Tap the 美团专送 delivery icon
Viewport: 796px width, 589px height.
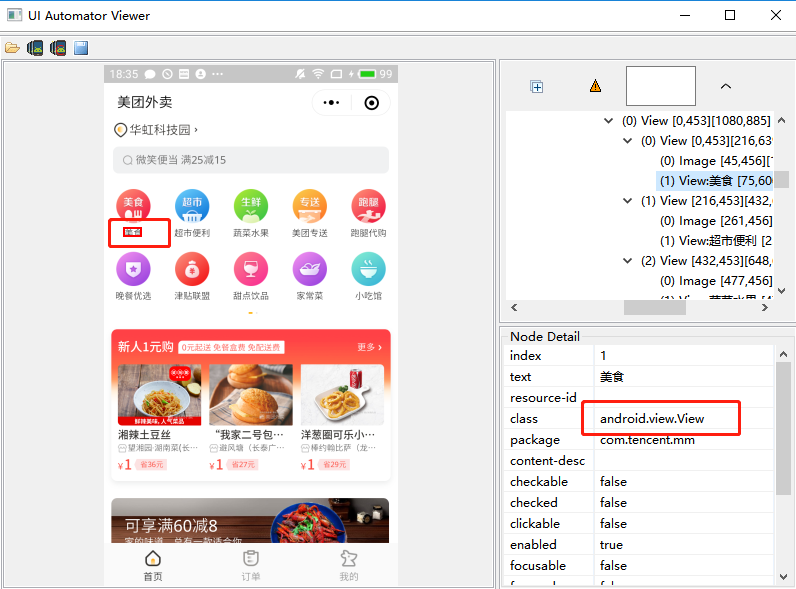(x=310, y=206)
